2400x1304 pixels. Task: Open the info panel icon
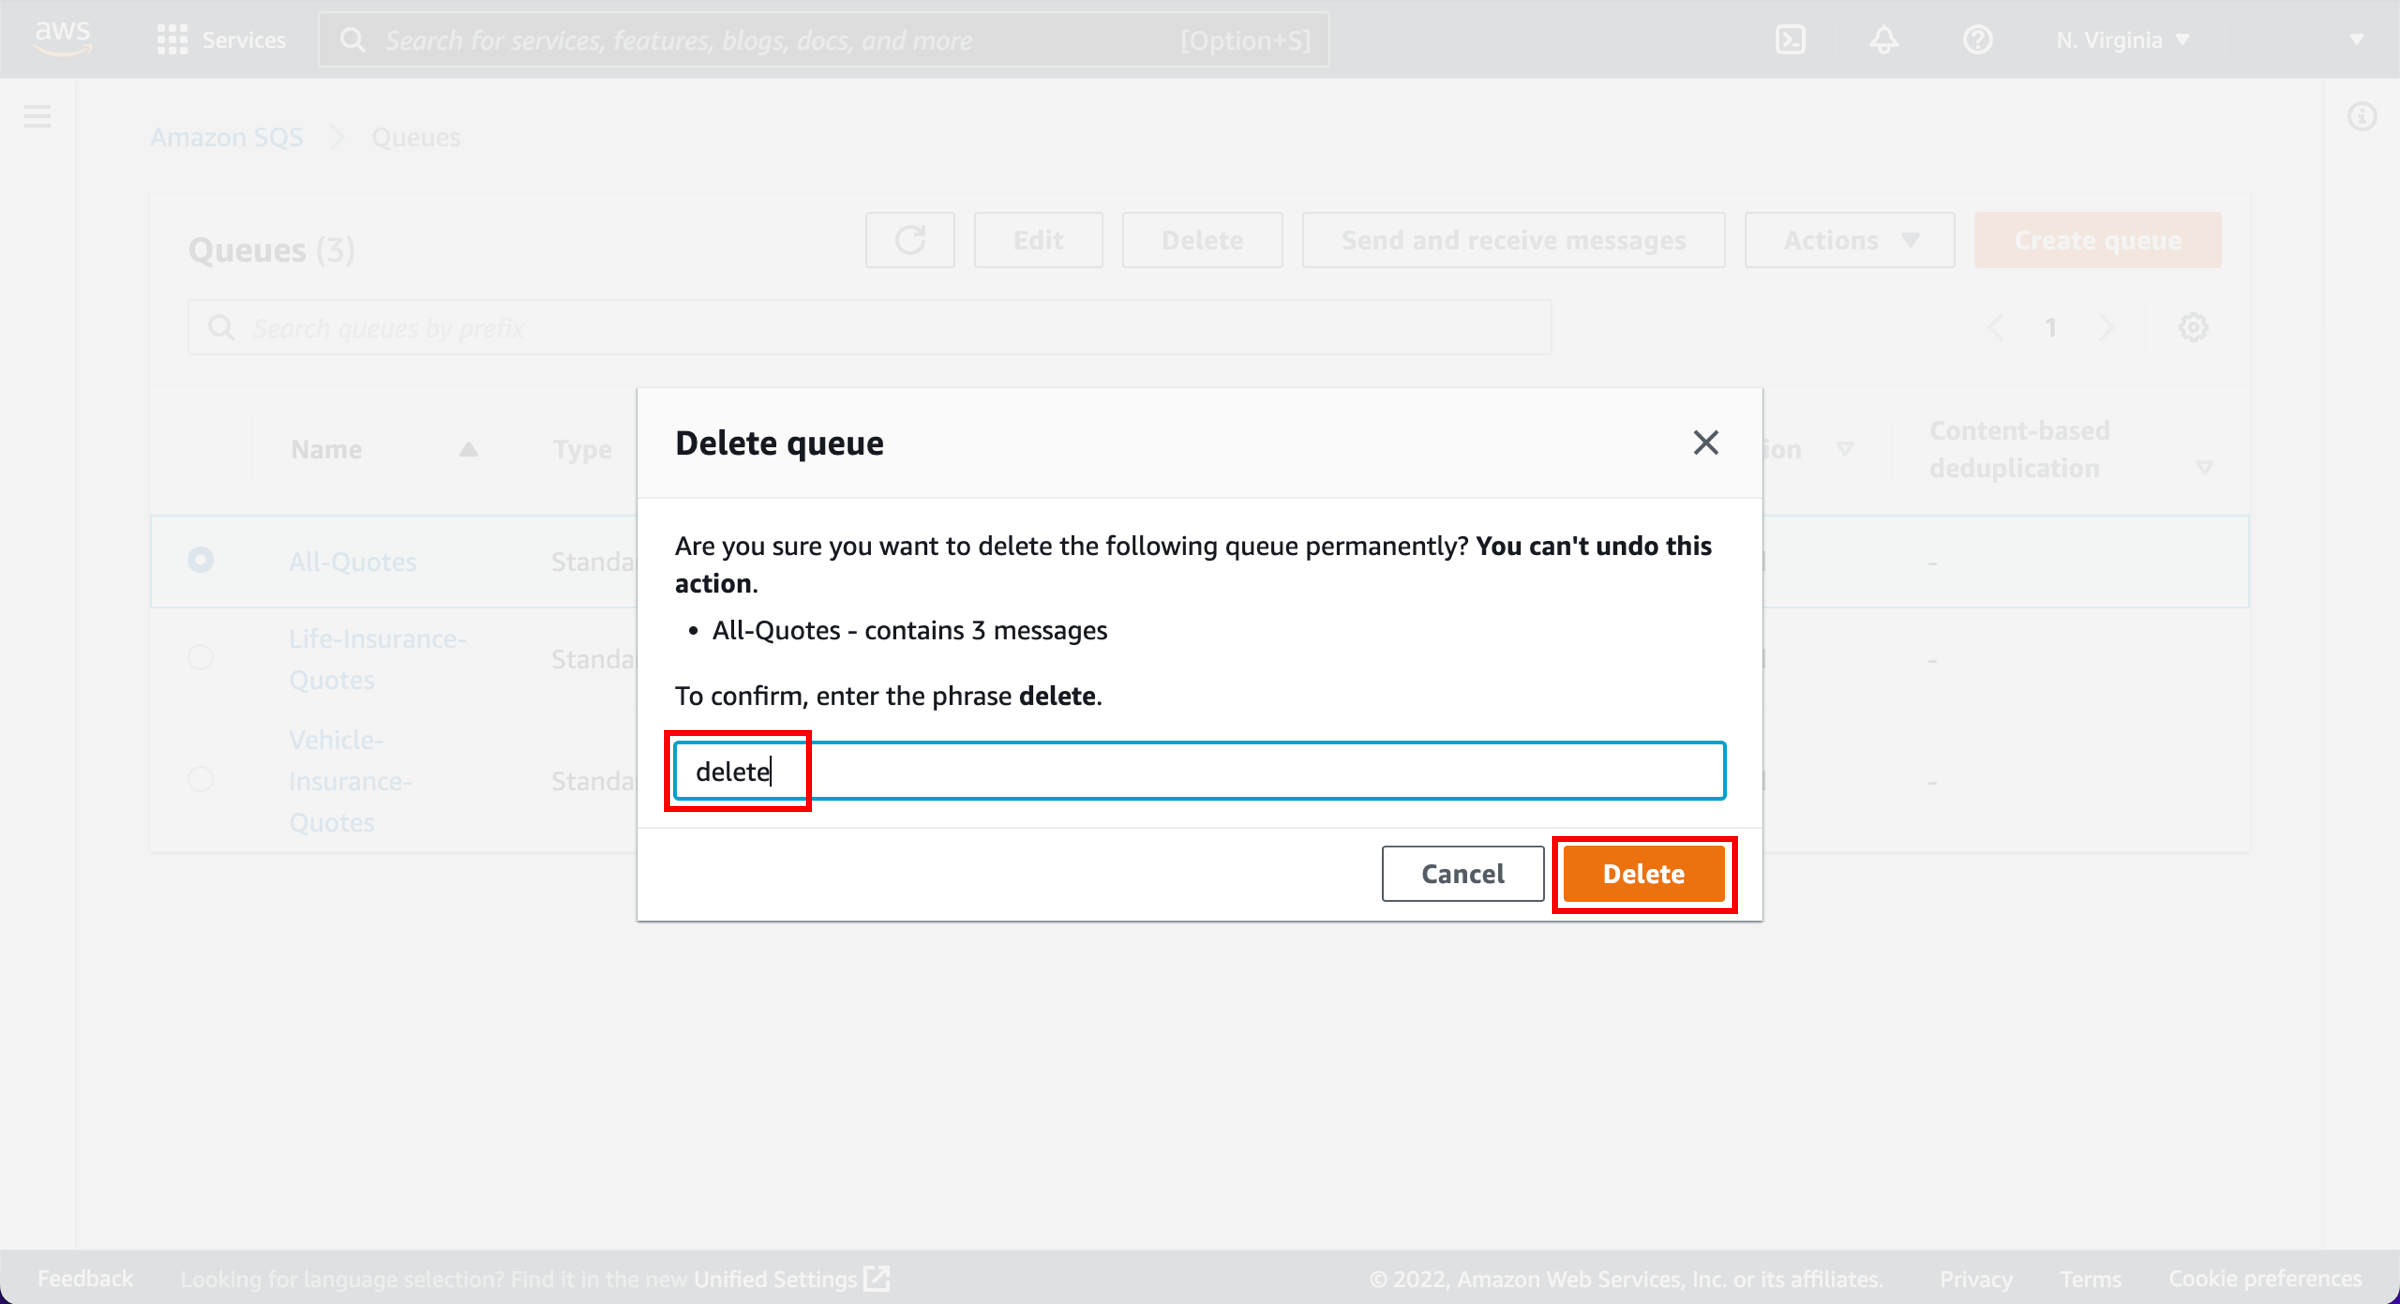pyautogui.click(x=2362, y=116)
